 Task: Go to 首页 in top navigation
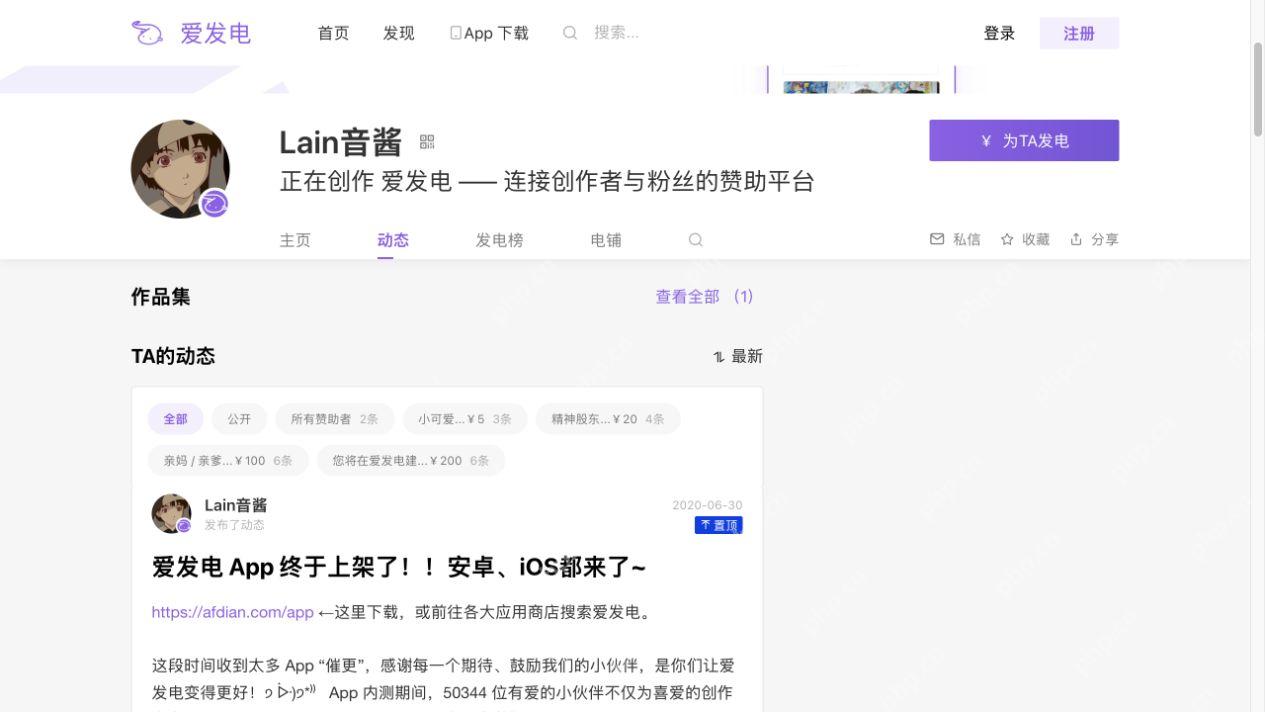point(334,33)
